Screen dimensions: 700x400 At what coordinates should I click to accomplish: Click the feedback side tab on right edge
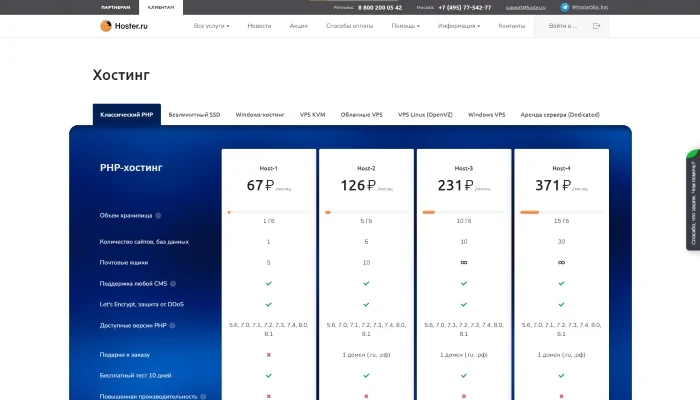click(x=693, y=200)
